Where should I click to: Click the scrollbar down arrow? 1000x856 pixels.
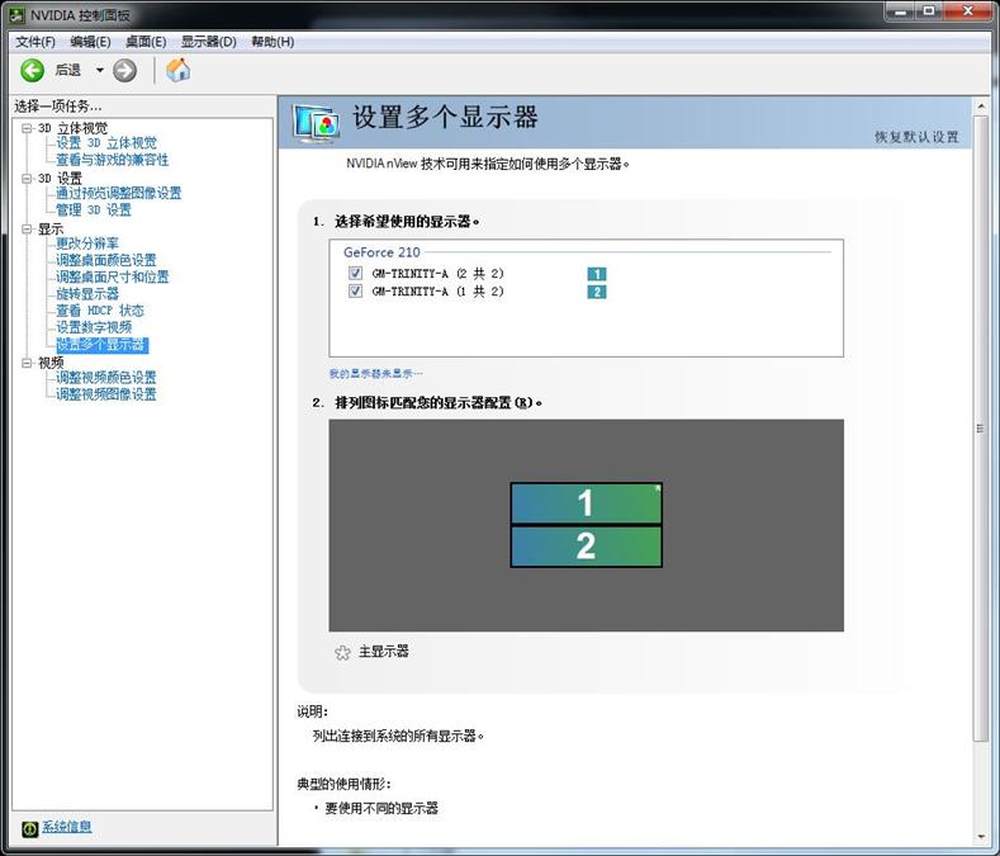pos(981,836)
